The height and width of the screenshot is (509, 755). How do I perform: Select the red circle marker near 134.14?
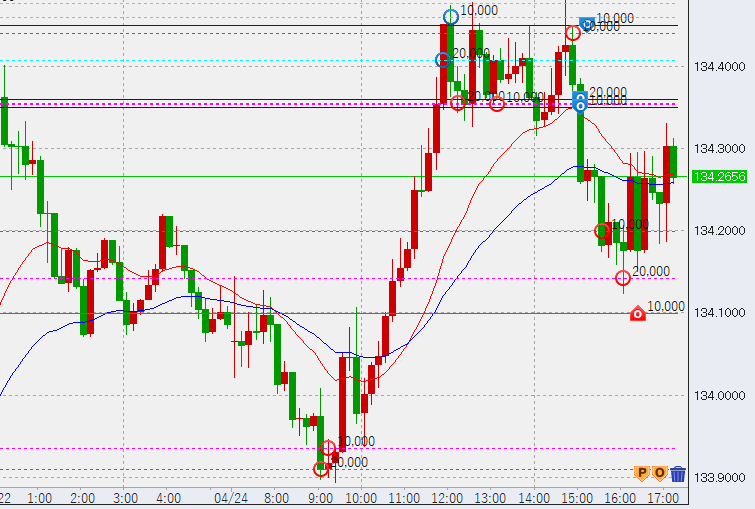tap(623, 277)
